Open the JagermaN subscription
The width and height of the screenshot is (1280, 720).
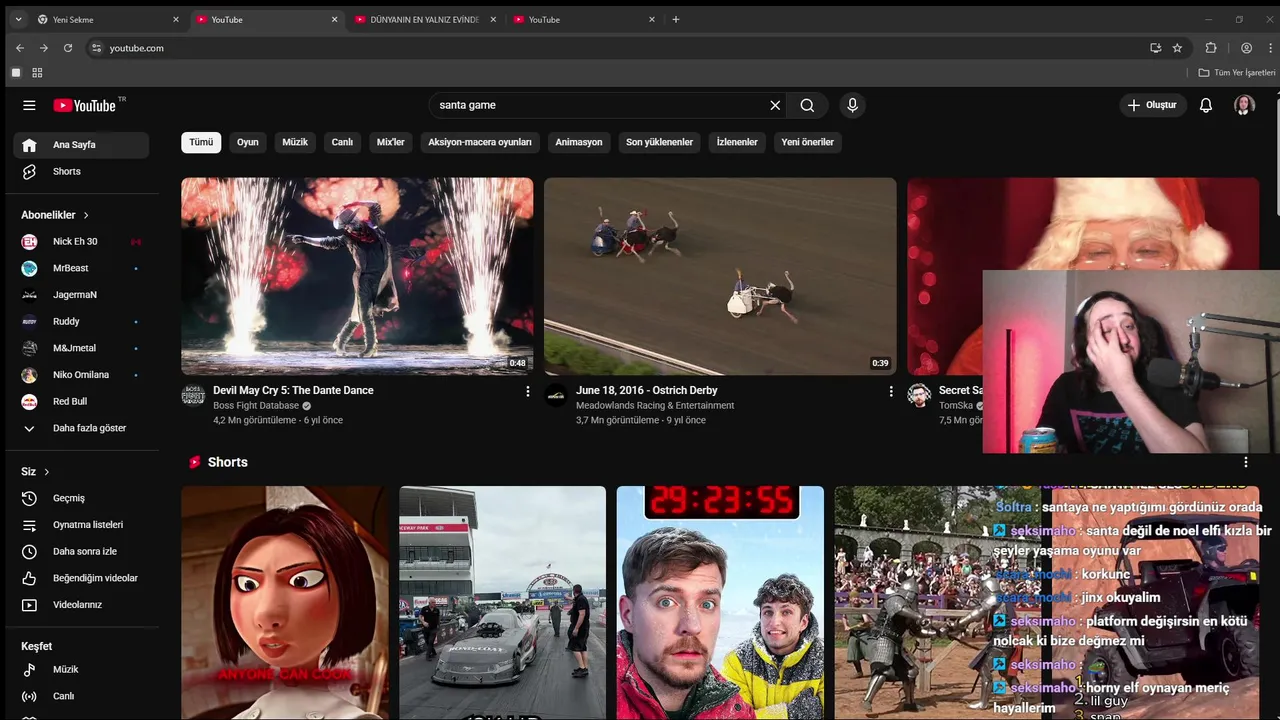tap(81, 295)
